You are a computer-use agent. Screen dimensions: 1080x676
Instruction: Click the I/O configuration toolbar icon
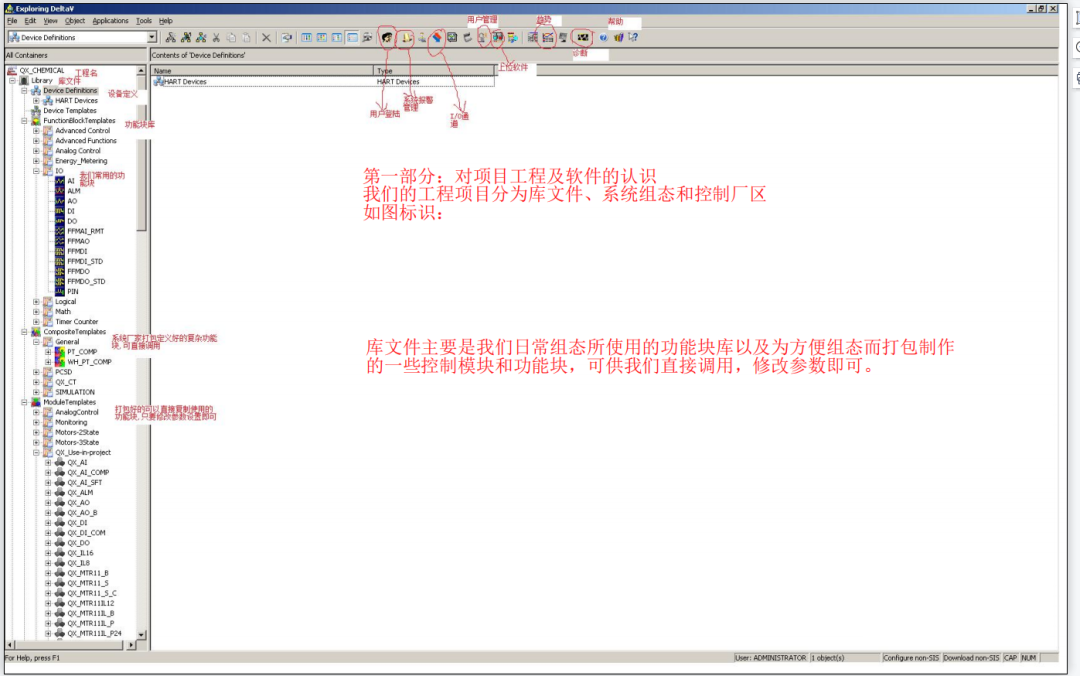point(437,38)
